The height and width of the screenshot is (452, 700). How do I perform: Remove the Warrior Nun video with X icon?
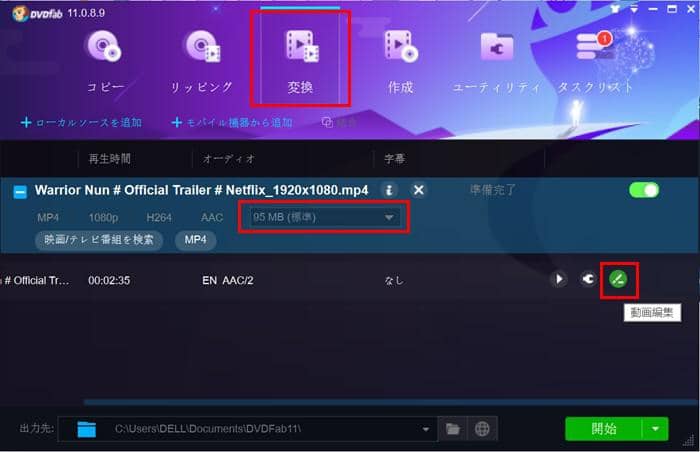pyautogui.click(x=418, y=190)
